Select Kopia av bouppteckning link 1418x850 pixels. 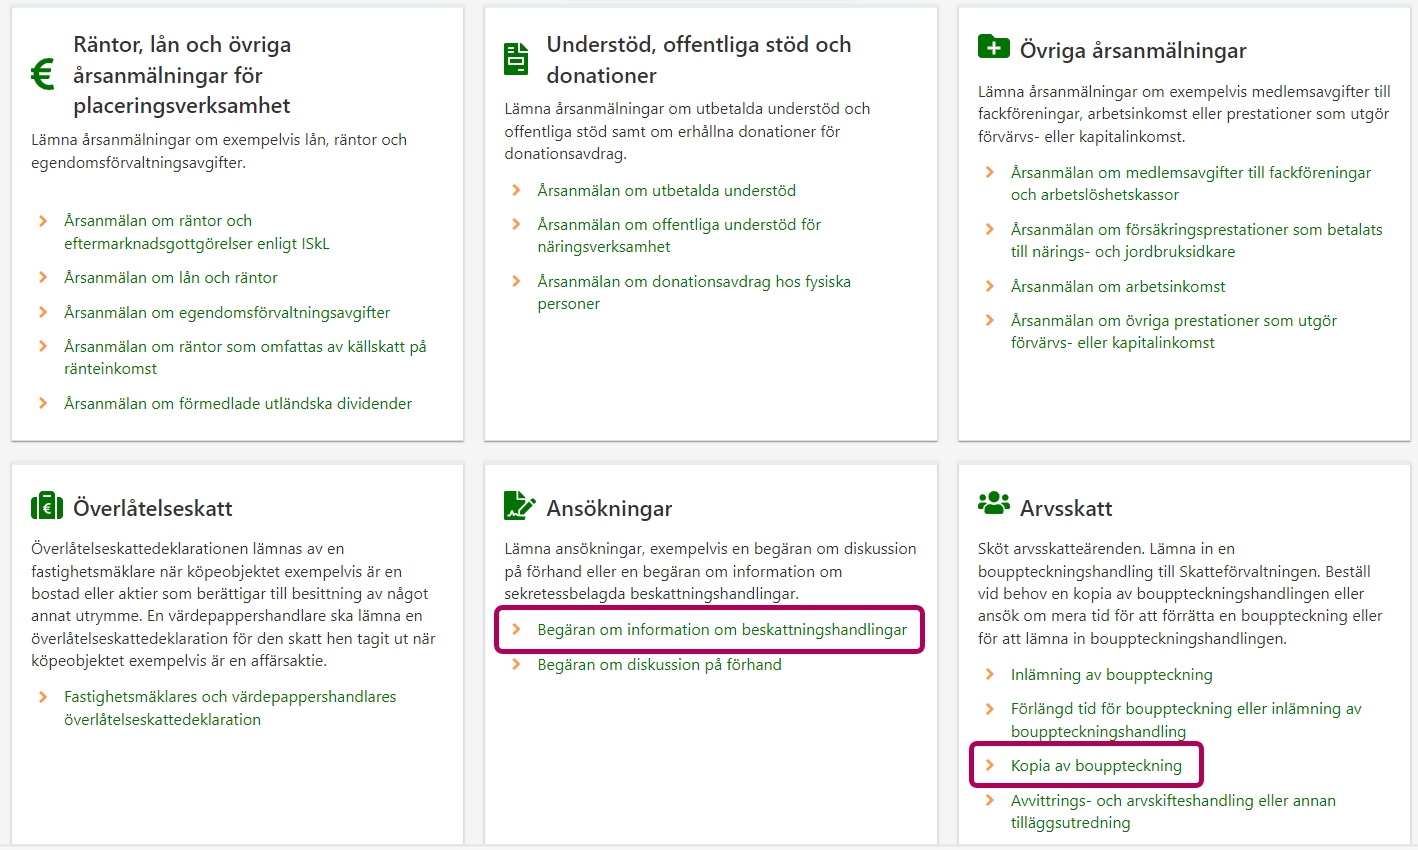[1096, 766]
